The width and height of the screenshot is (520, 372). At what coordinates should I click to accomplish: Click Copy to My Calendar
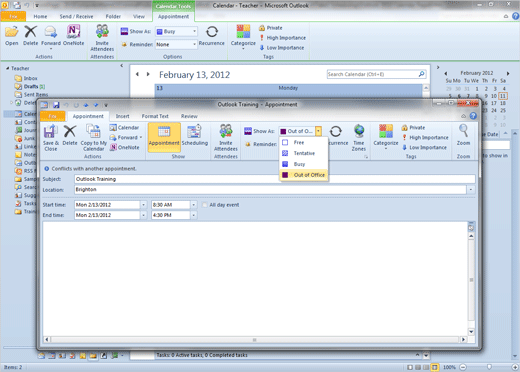(94, 138)
